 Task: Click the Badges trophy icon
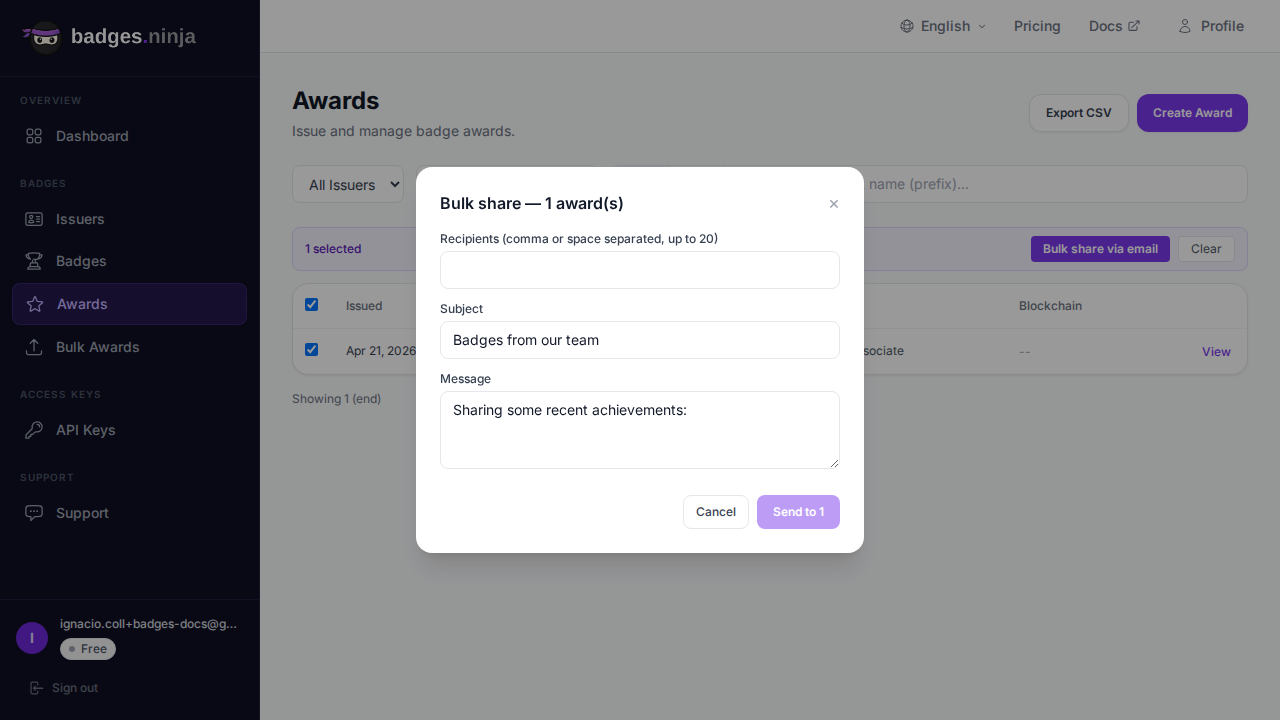pyautogui.click(x=34, y=261)
